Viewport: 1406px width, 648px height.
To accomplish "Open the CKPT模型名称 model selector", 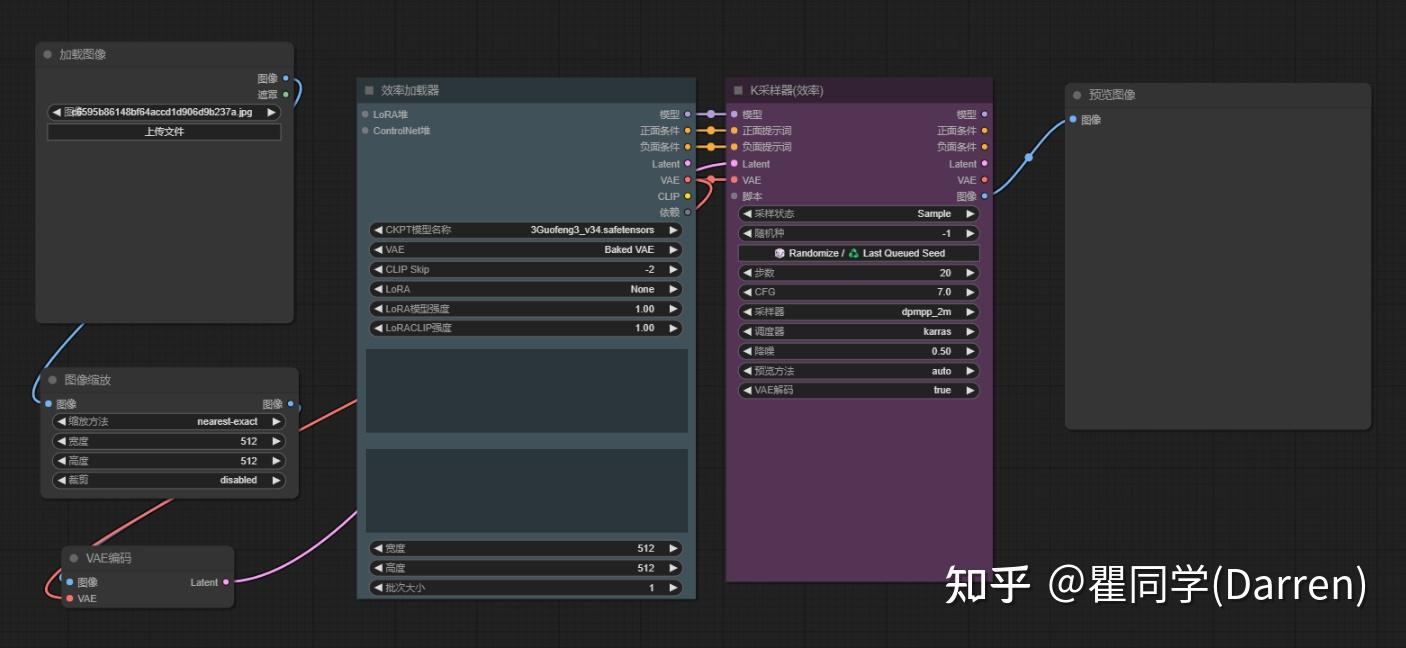I will 525,230.
